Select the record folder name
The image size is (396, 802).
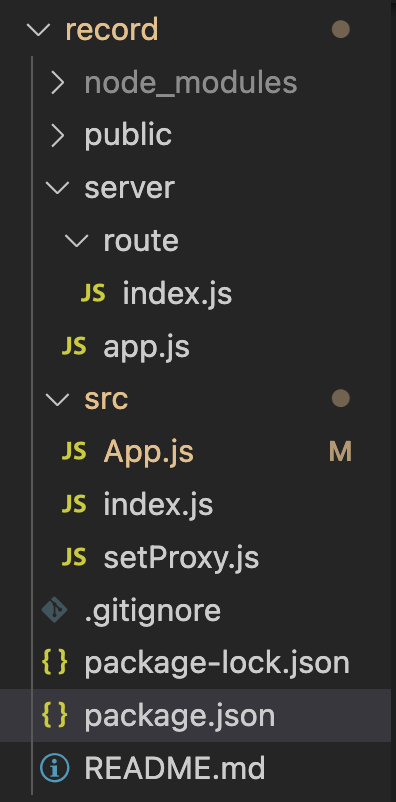[112, 30]
